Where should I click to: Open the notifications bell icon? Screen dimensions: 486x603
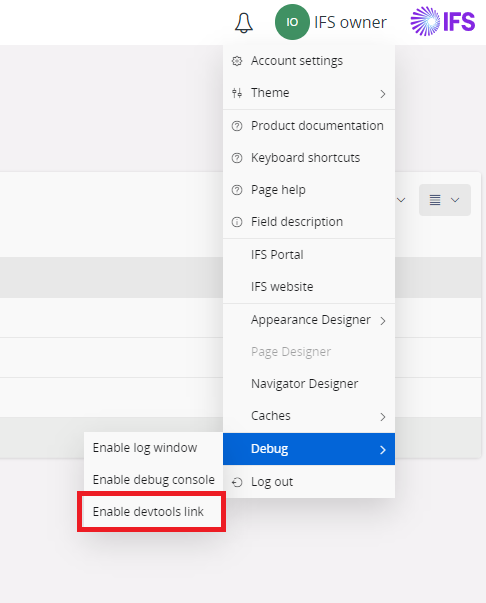tap(244, 23)
